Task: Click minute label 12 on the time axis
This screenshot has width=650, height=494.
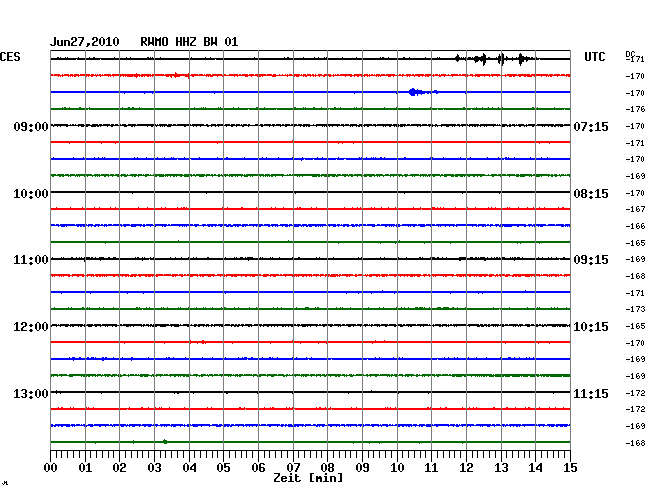Action: [466, 468]
